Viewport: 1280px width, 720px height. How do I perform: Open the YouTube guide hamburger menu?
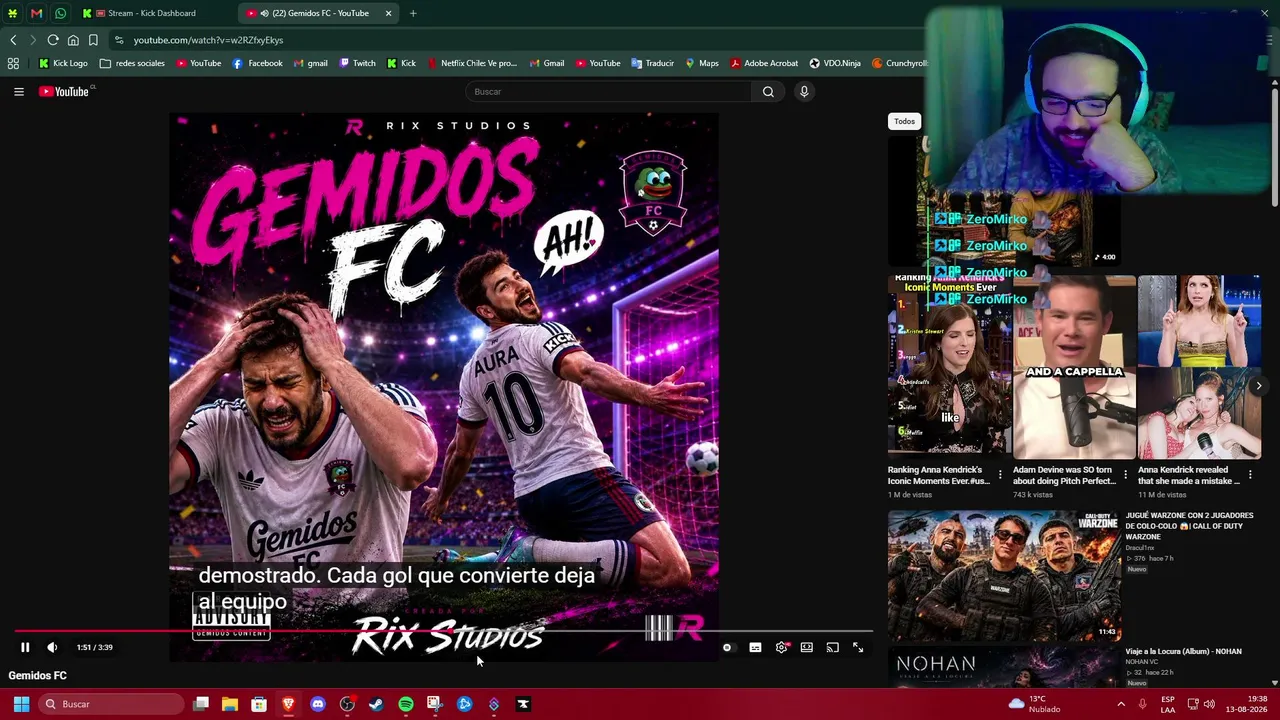[x=18, y=91]
